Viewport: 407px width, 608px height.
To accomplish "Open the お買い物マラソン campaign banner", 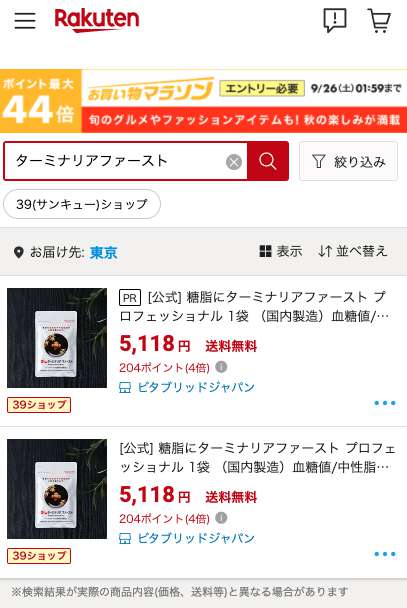I will tap(204, 101).
